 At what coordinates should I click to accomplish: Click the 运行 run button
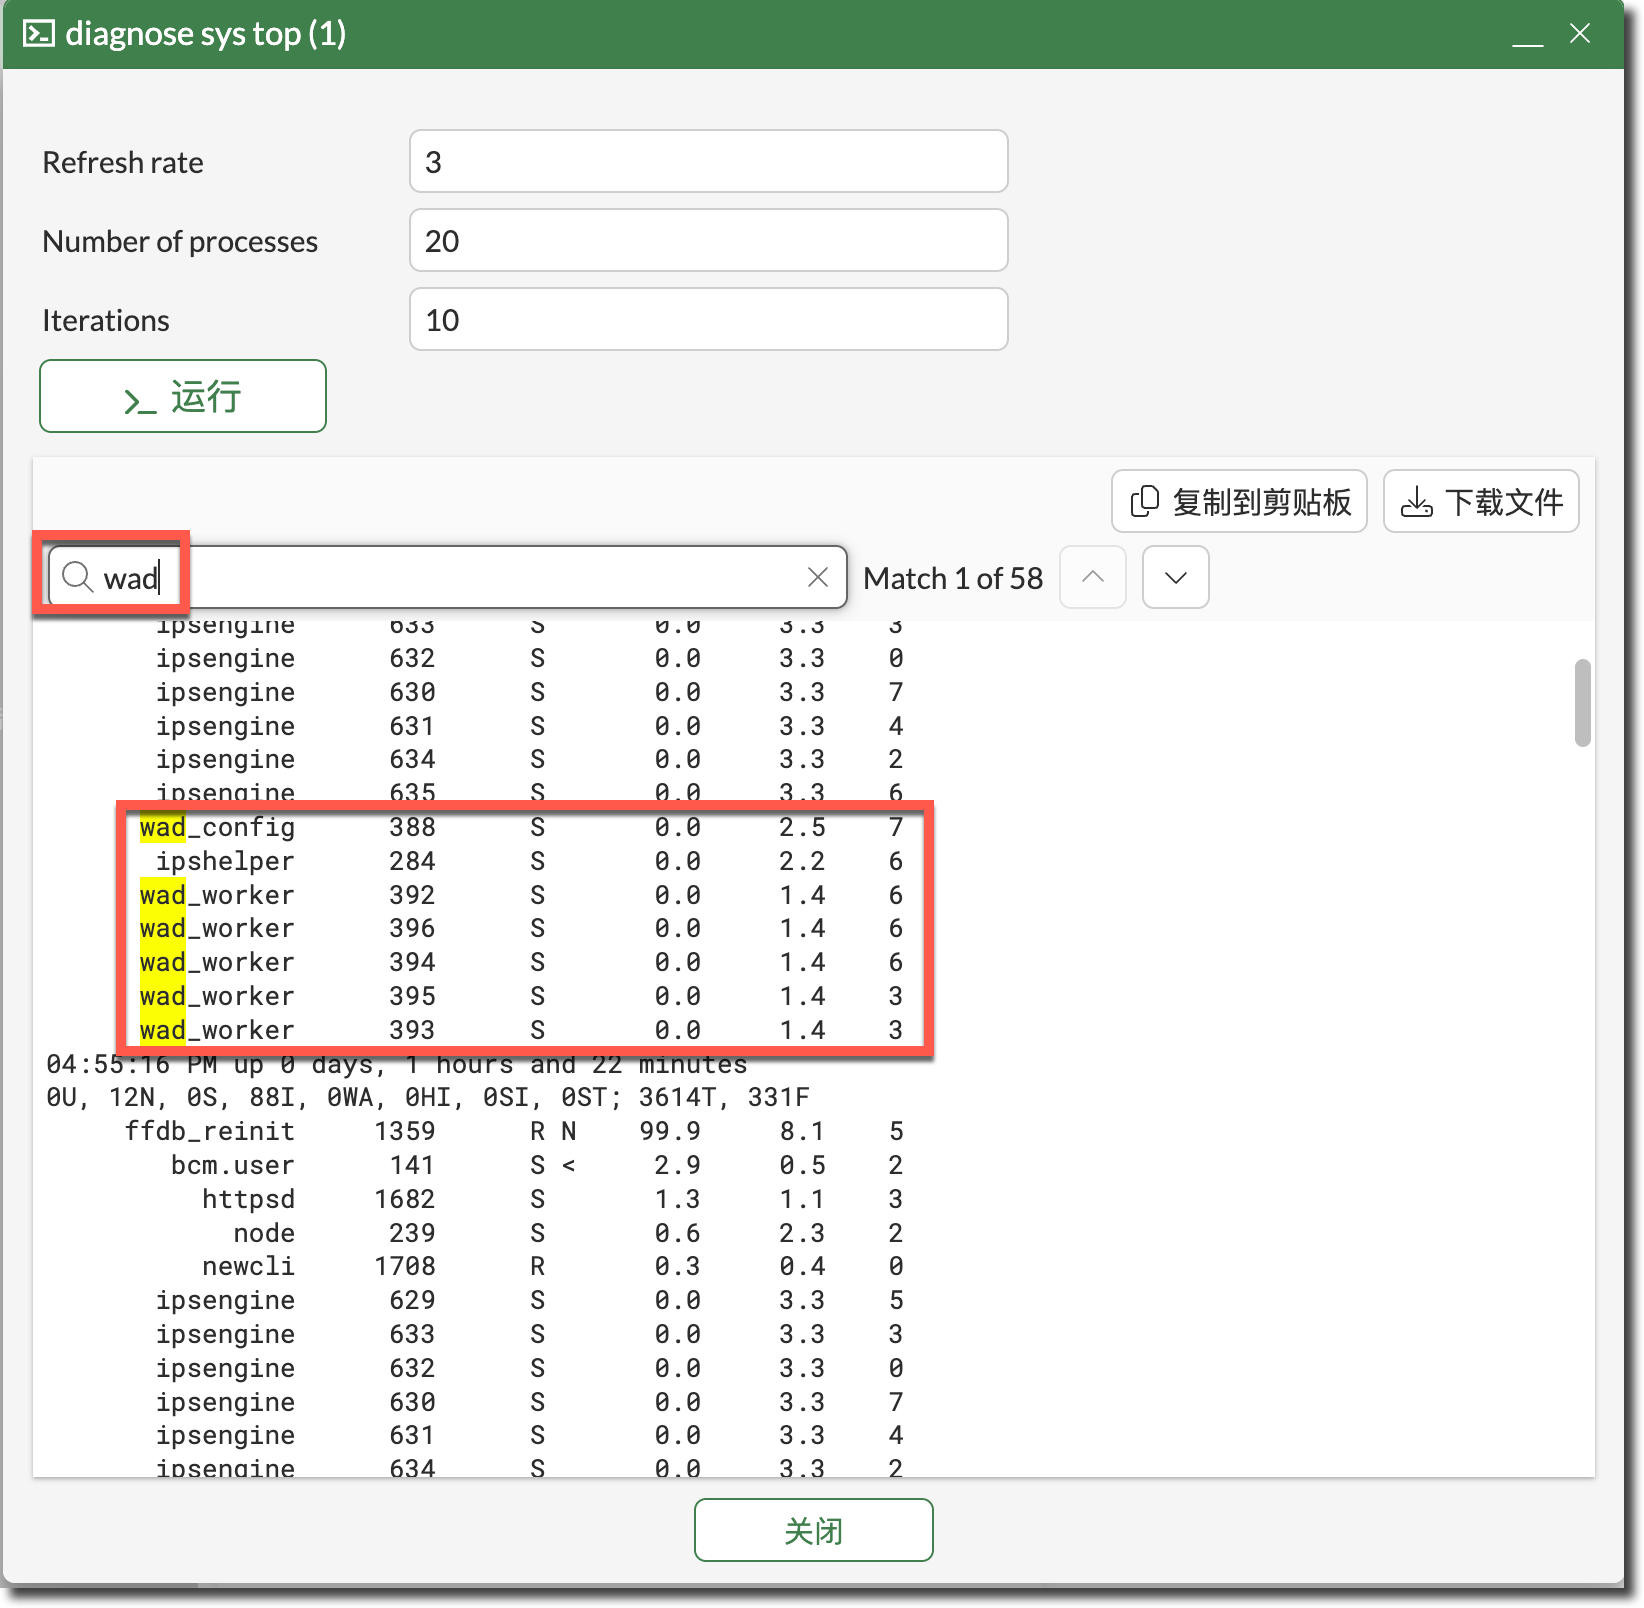pos(183,396)
